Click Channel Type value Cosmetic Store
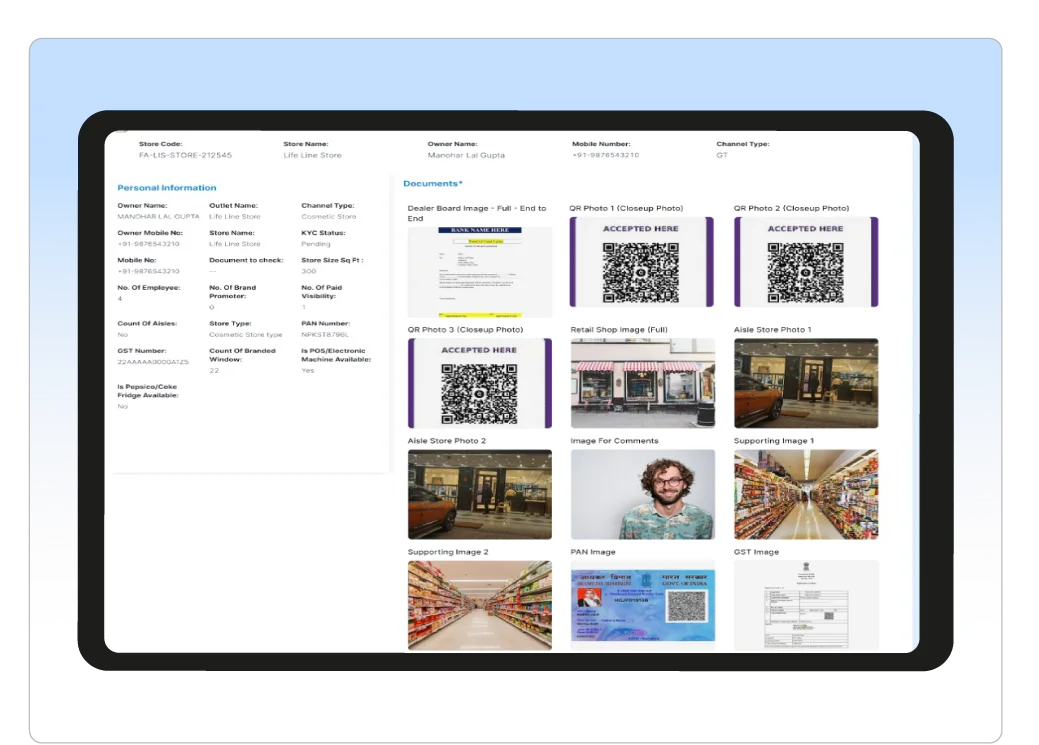This screenshot has width=1039, height=745. [x=329, y=217]
